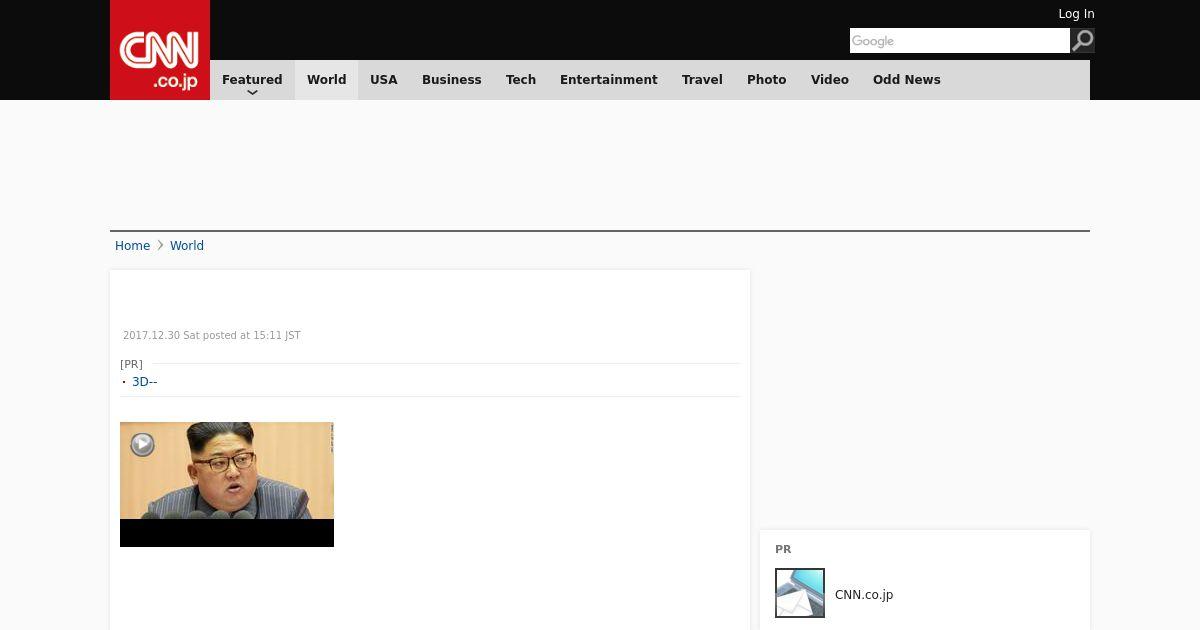The height and width of the screenshot is (630, 1200).
Task: Expand the Featured menu chevron
Action: coord(252,92)
